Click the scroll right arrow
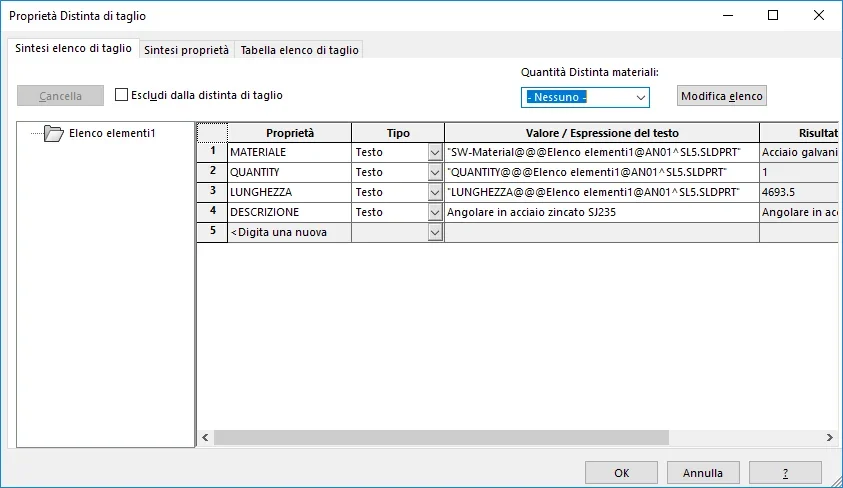Viewport: 843px width, 488px height. pyautogui.click(x=830, y=437)
